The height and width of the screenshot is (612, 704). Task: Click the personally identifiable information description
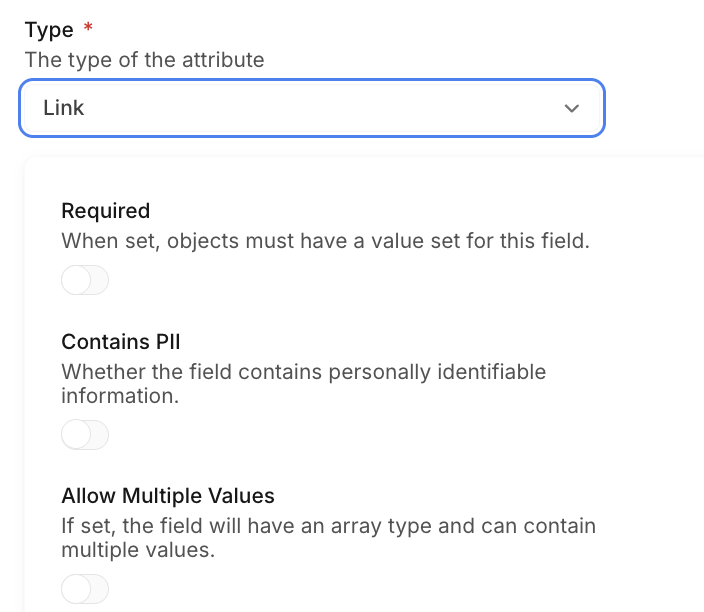coord(303,384)
